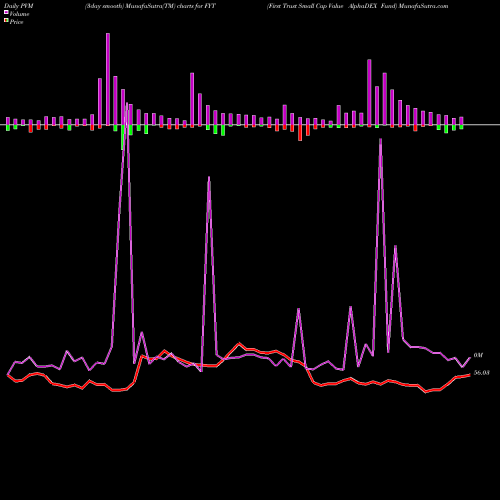Click the tallest magenta volume bar
Screen dimensions: 500x500
(x=108, y=79)
